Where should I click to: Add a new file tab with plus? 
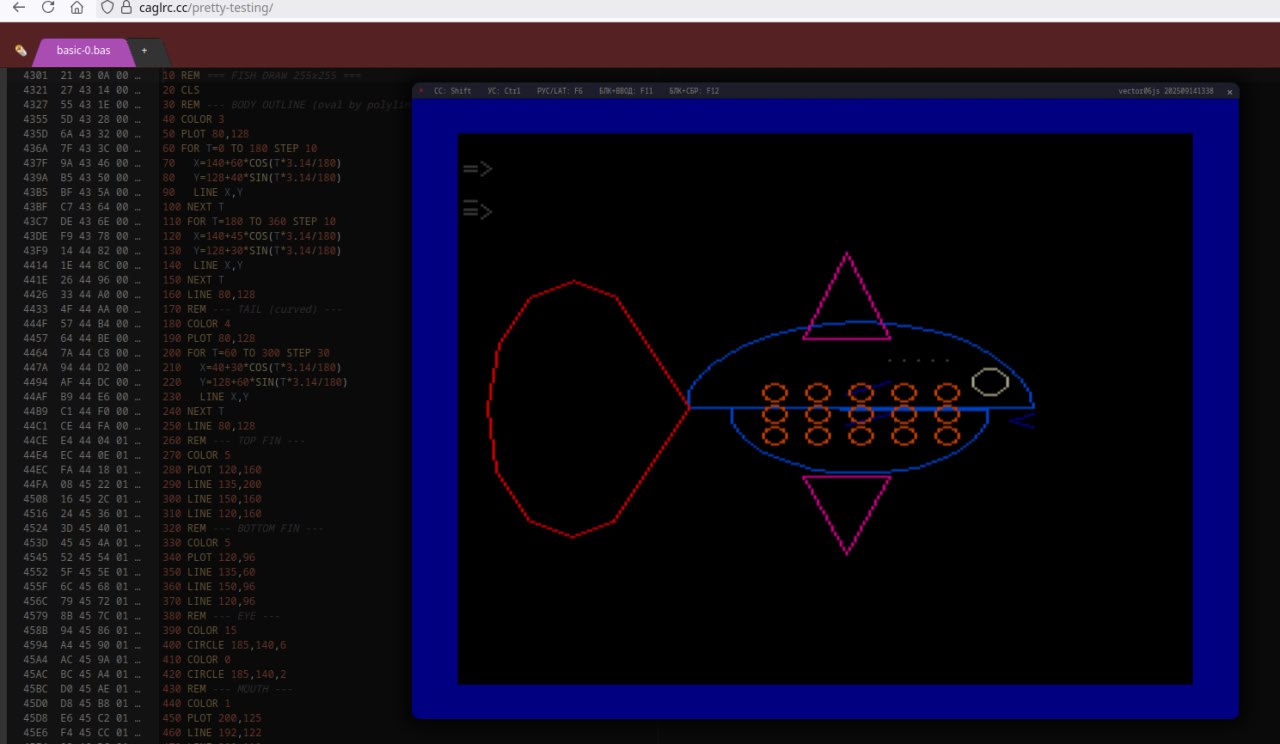click(144, 50)
